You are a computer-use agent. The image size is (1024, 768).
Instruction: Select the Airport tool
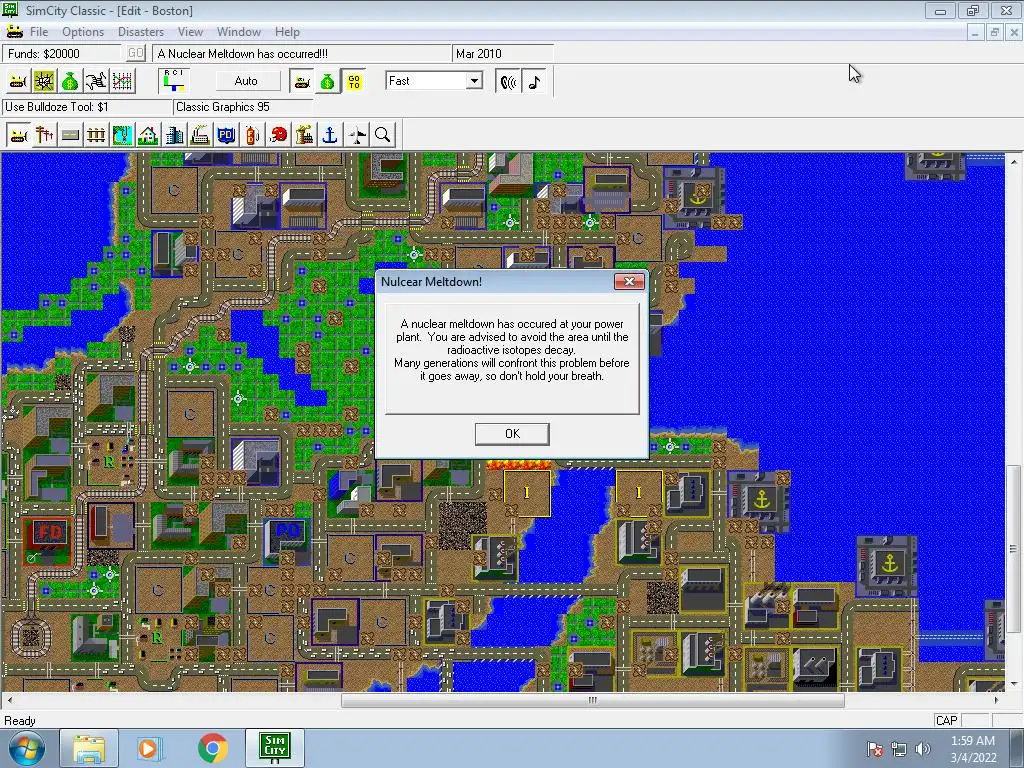pyautogui.click(x=357, y=135)
